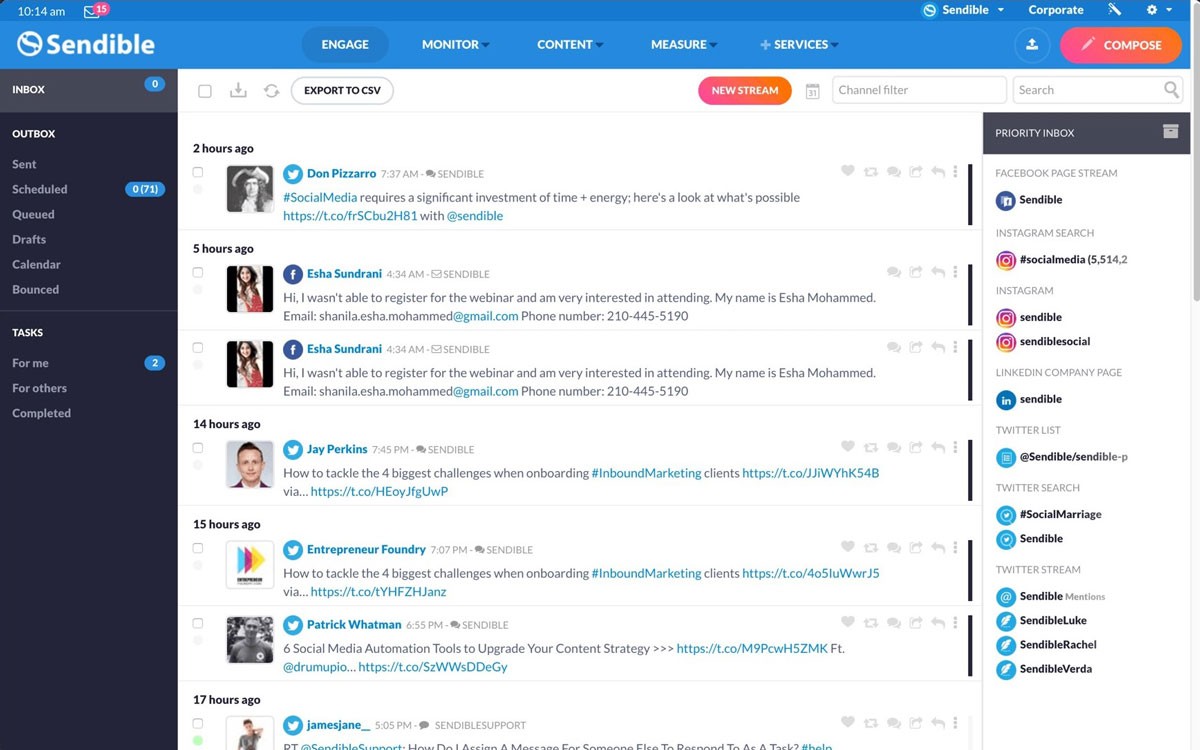Refresh the inbox stream with the refresh icon
This screenshot has width=1200, height=750.
(271, 90)
